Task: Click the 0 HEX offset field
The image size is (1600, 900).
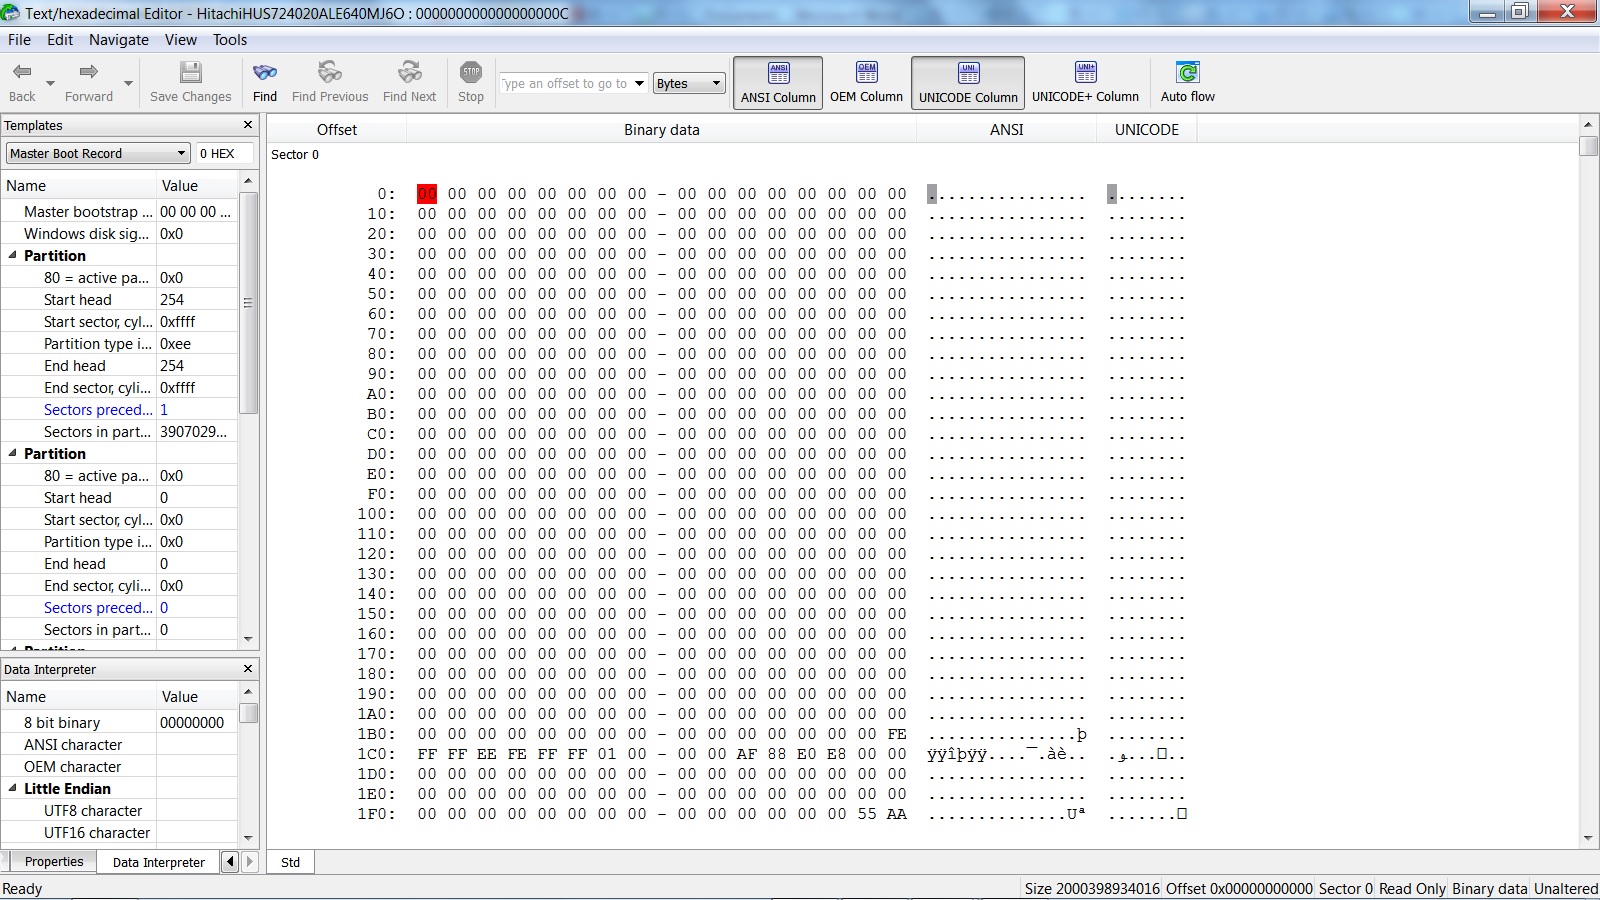Action: (225, 153)
